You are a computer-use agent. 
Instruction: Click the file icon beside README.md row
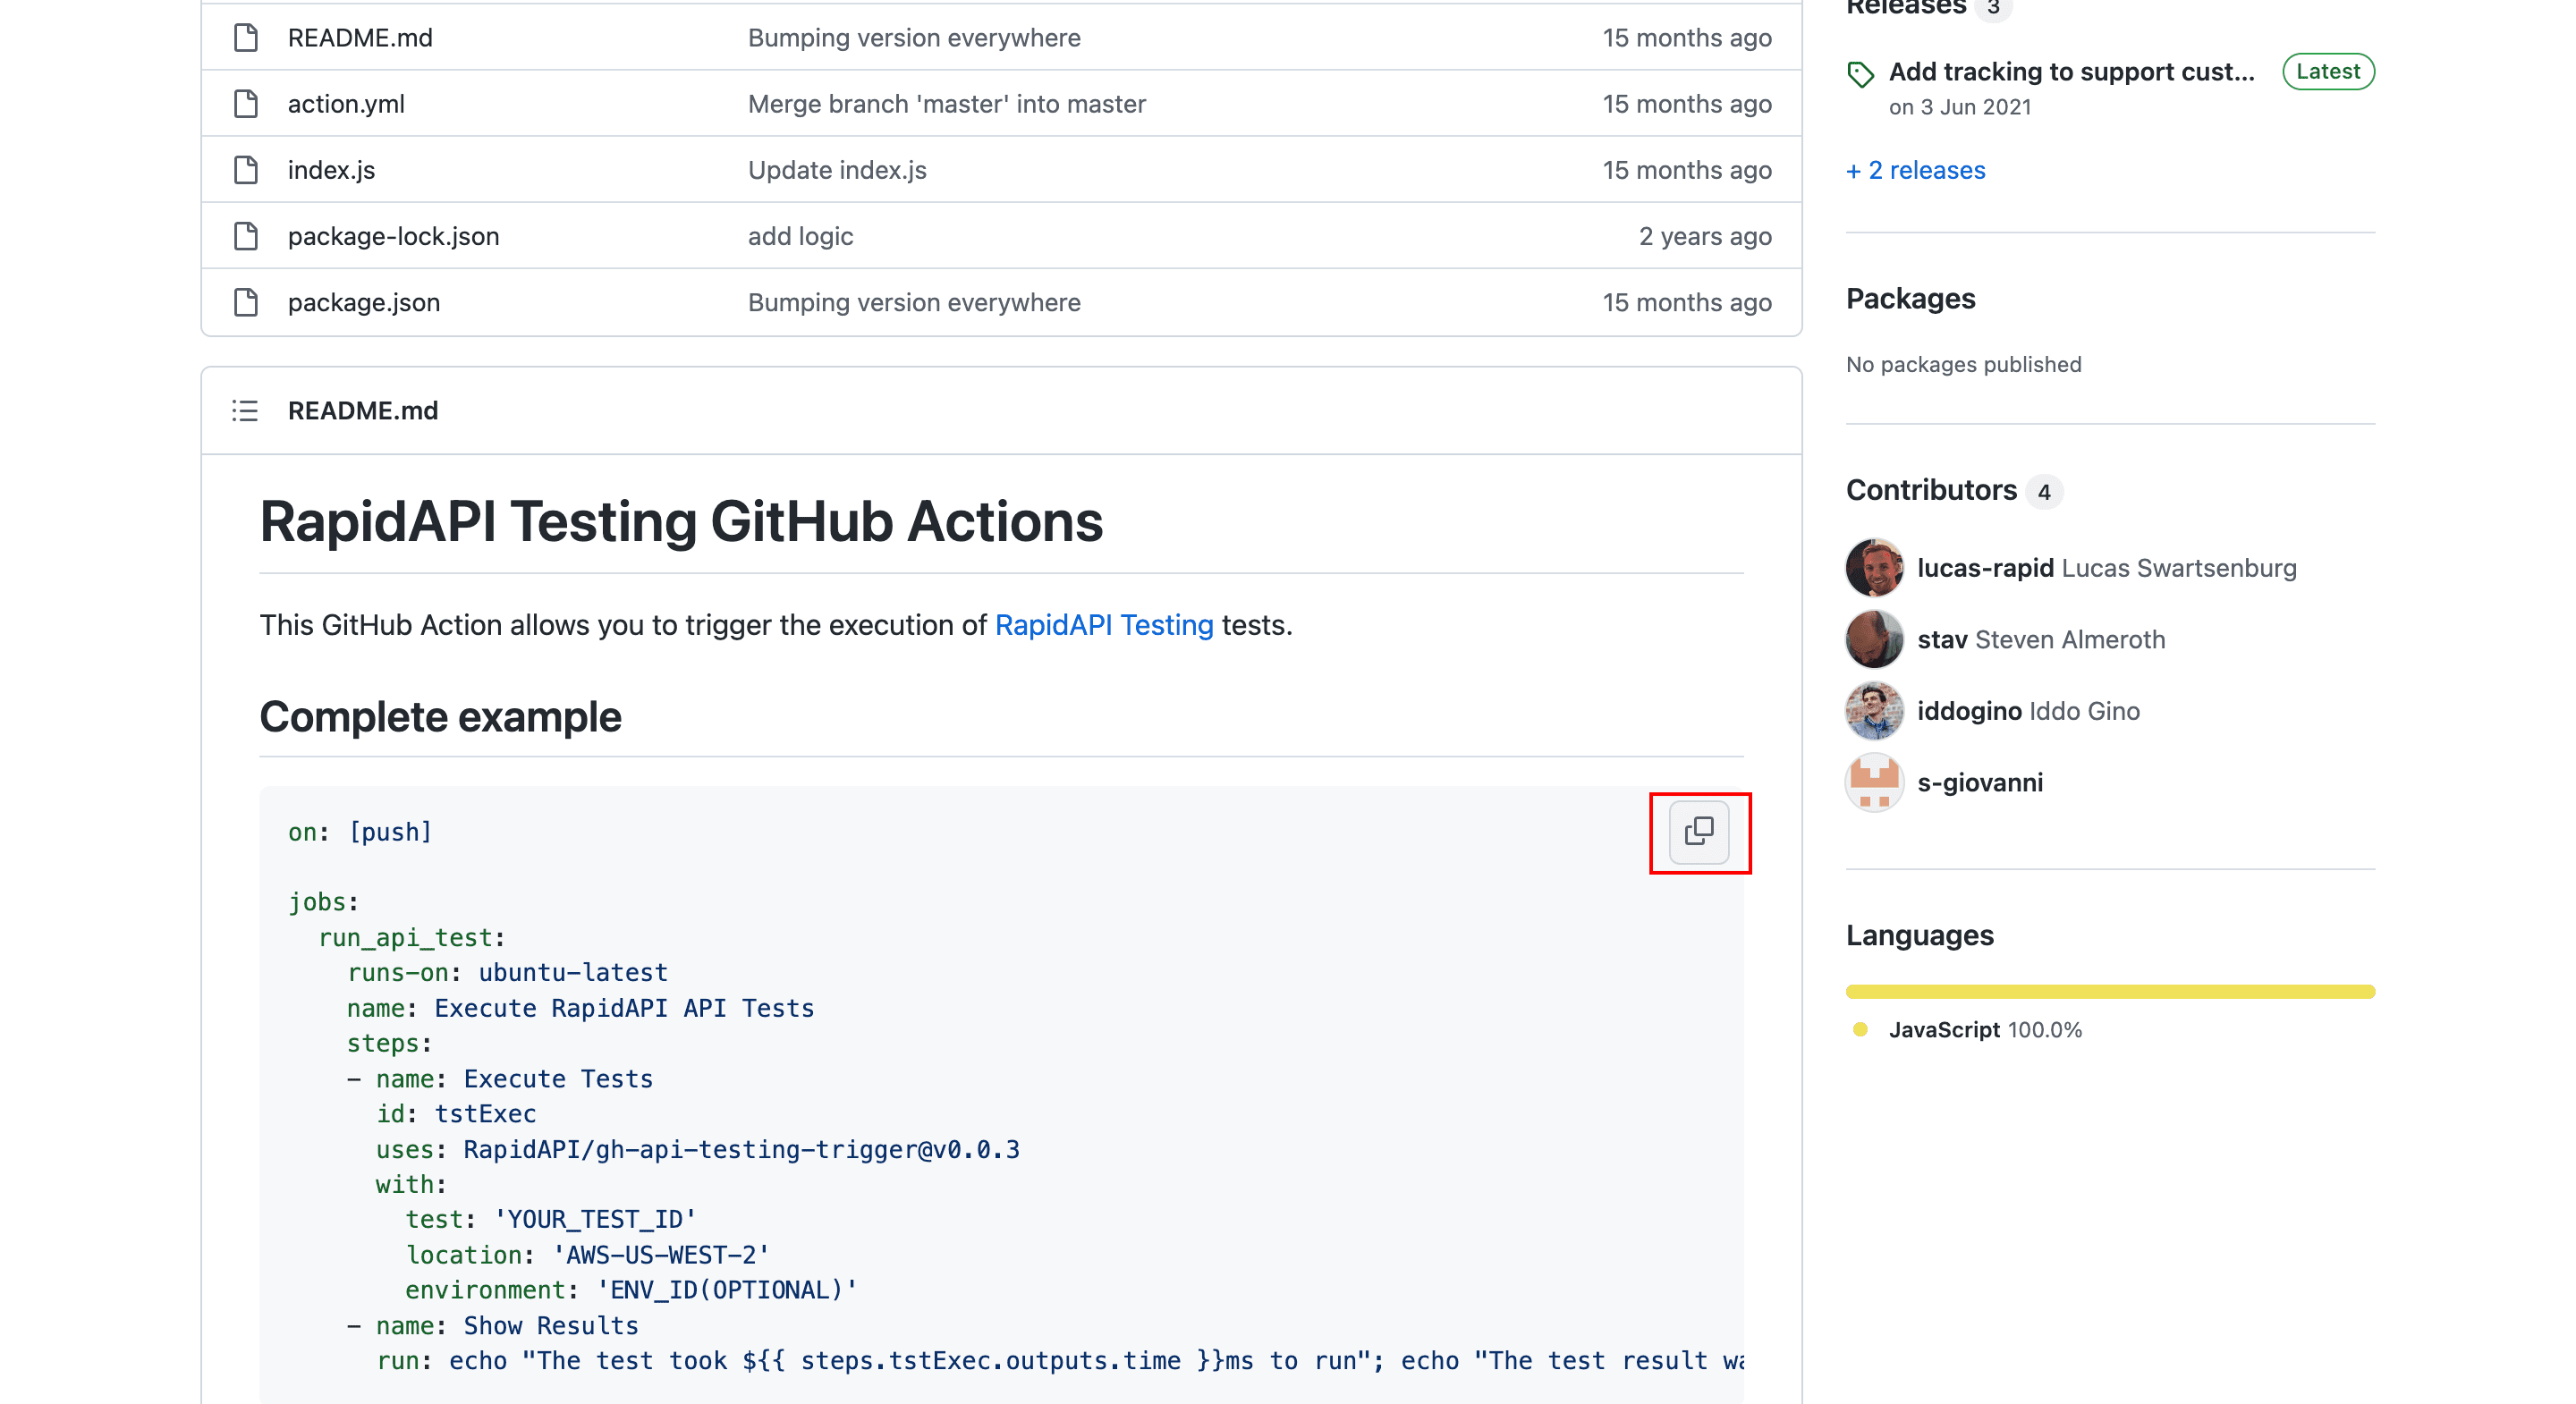coord(245,38)
